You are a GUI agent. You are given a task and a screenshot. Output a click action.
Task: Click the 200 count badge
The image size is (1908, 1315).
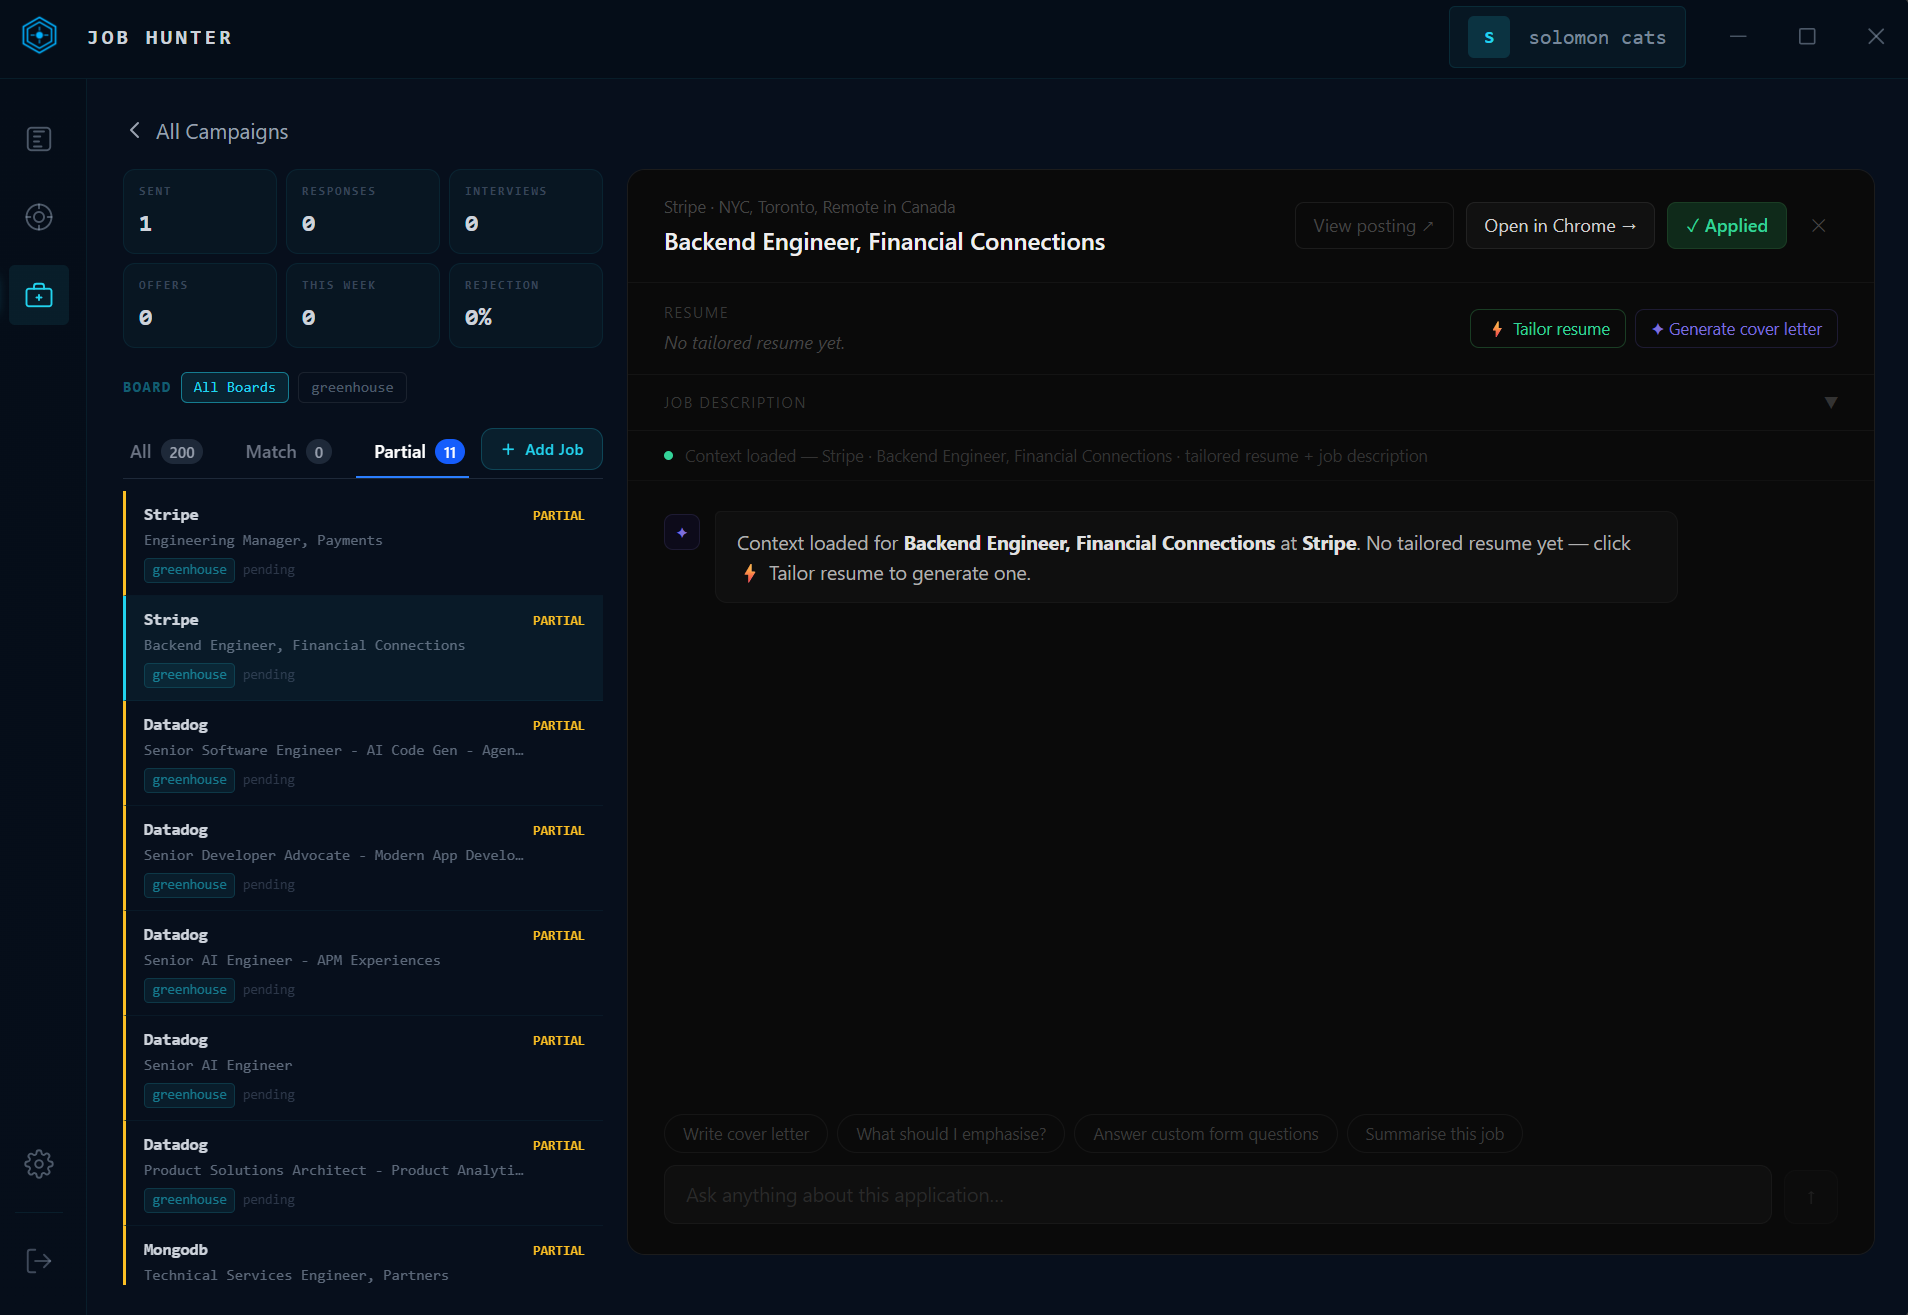coord(182,452)
